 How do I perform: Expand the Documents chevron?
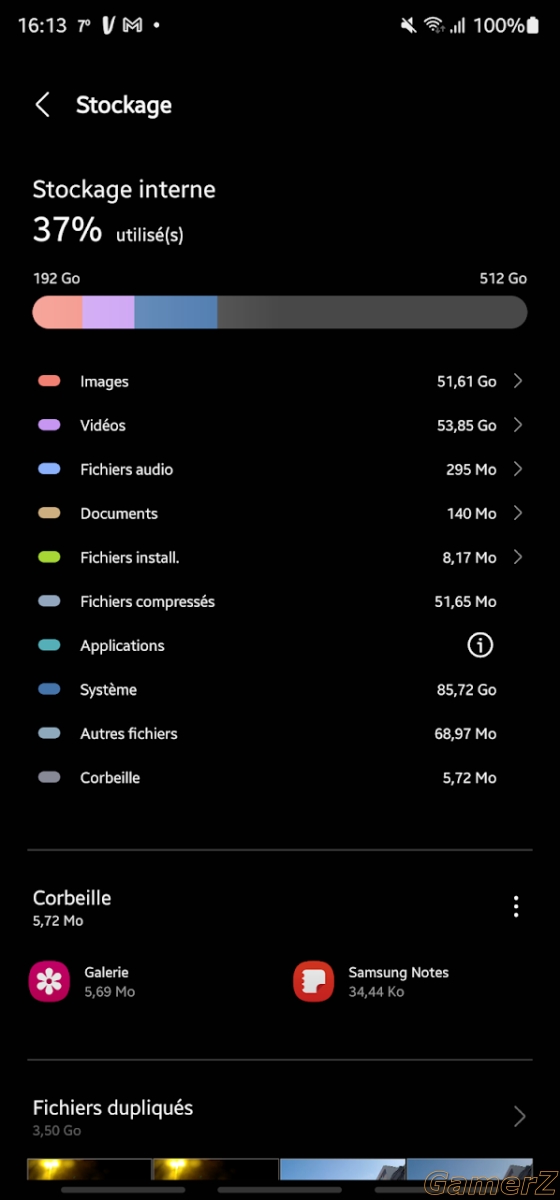point(518,513)
